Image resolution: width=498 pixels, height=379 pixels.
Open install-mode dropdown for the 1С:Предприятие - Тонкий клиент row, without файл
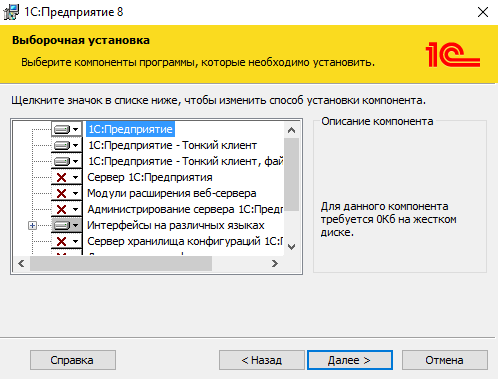(x=67, y=145)
